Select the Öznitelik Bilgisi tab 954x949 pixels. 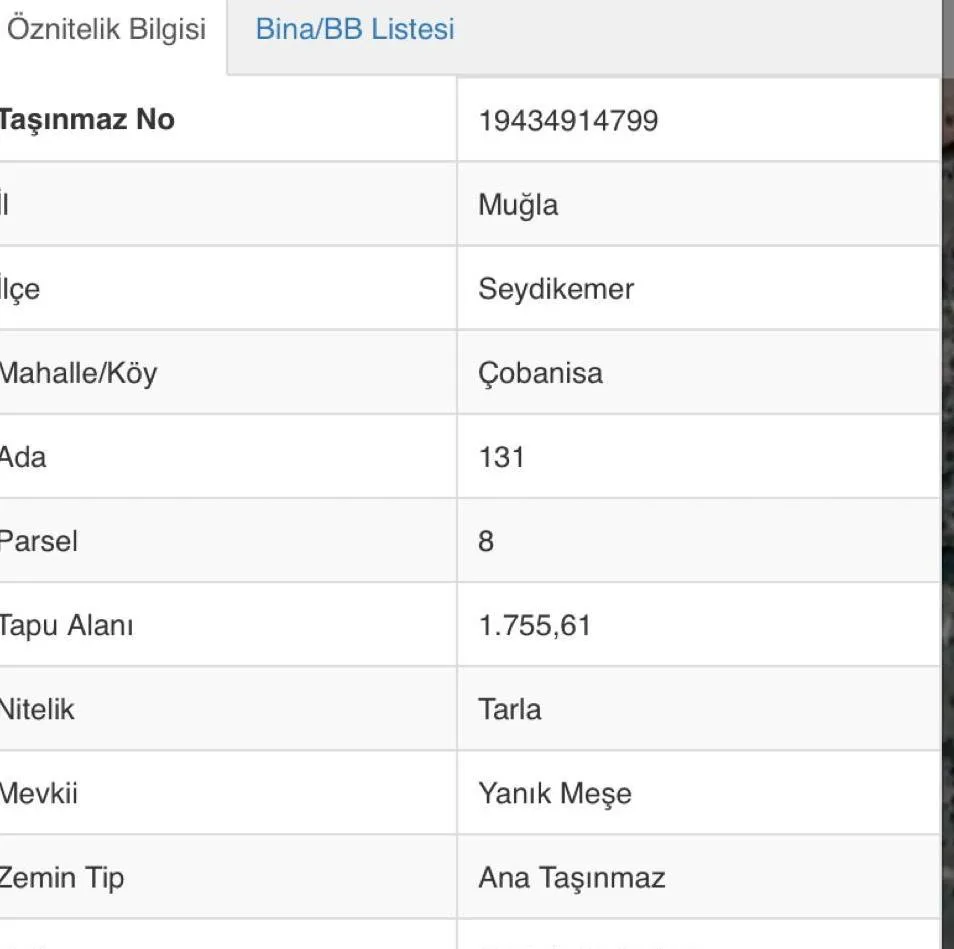(x=107, y=29)
